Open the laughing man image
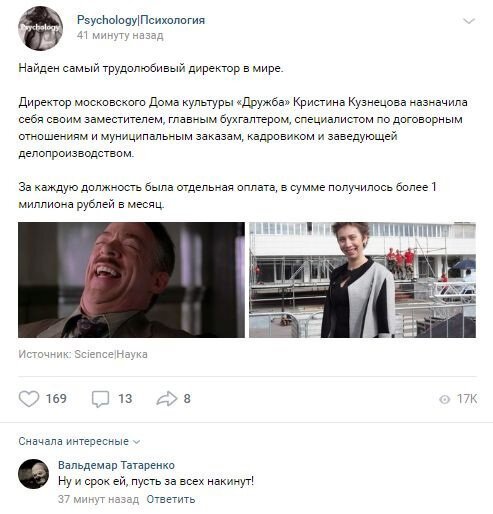The height and width of the screenshot is (514, 493). tap(131, 280)
